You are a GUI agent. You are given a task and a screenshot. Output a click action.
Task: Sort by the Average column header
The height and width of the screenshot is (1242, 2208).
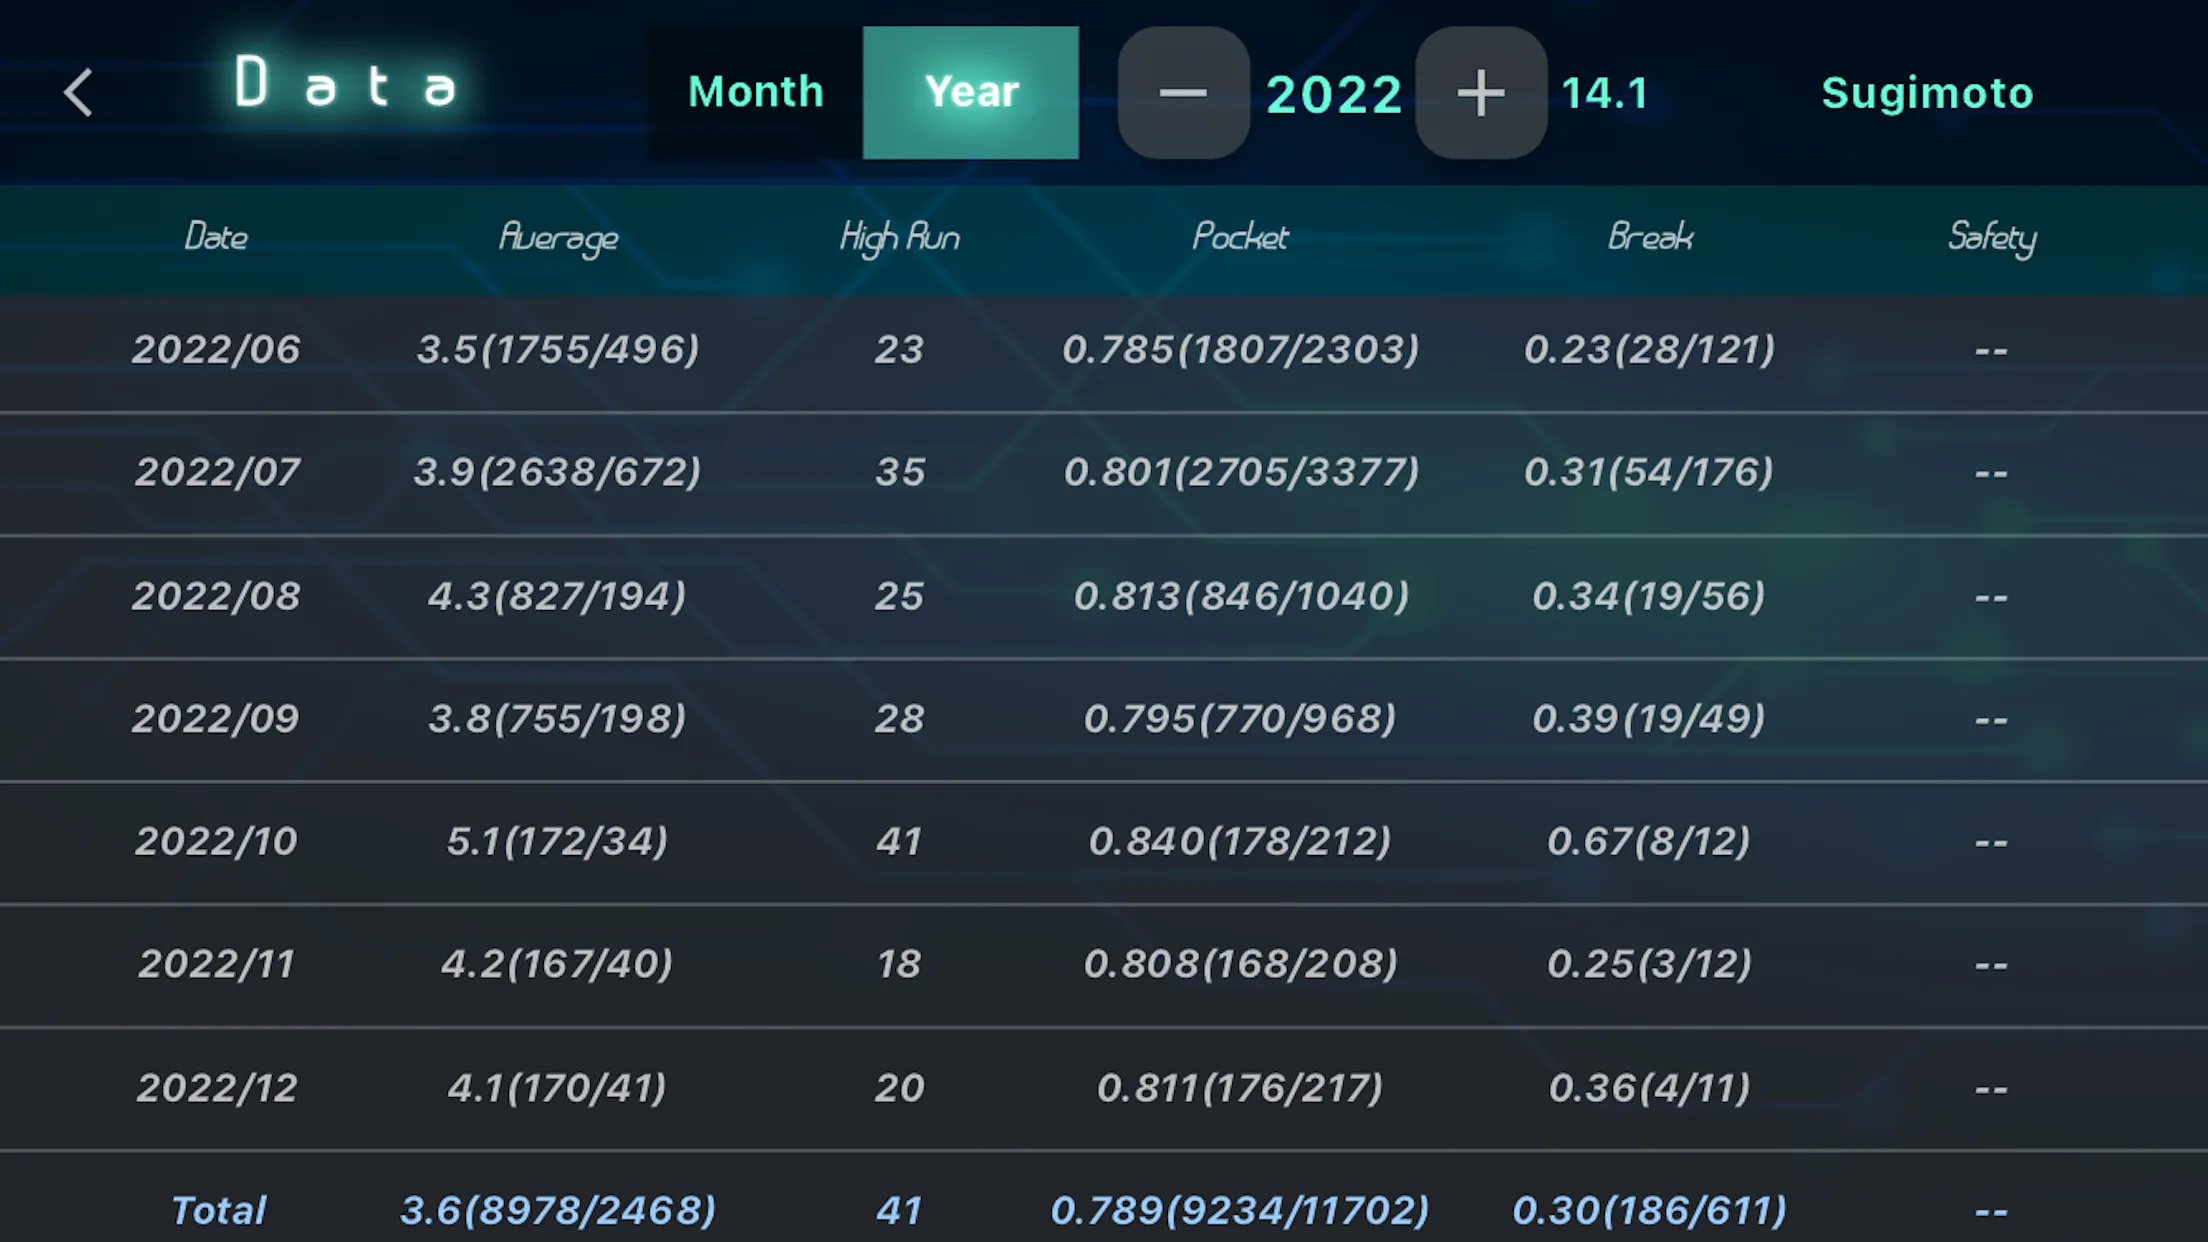(x=558, y=237)
